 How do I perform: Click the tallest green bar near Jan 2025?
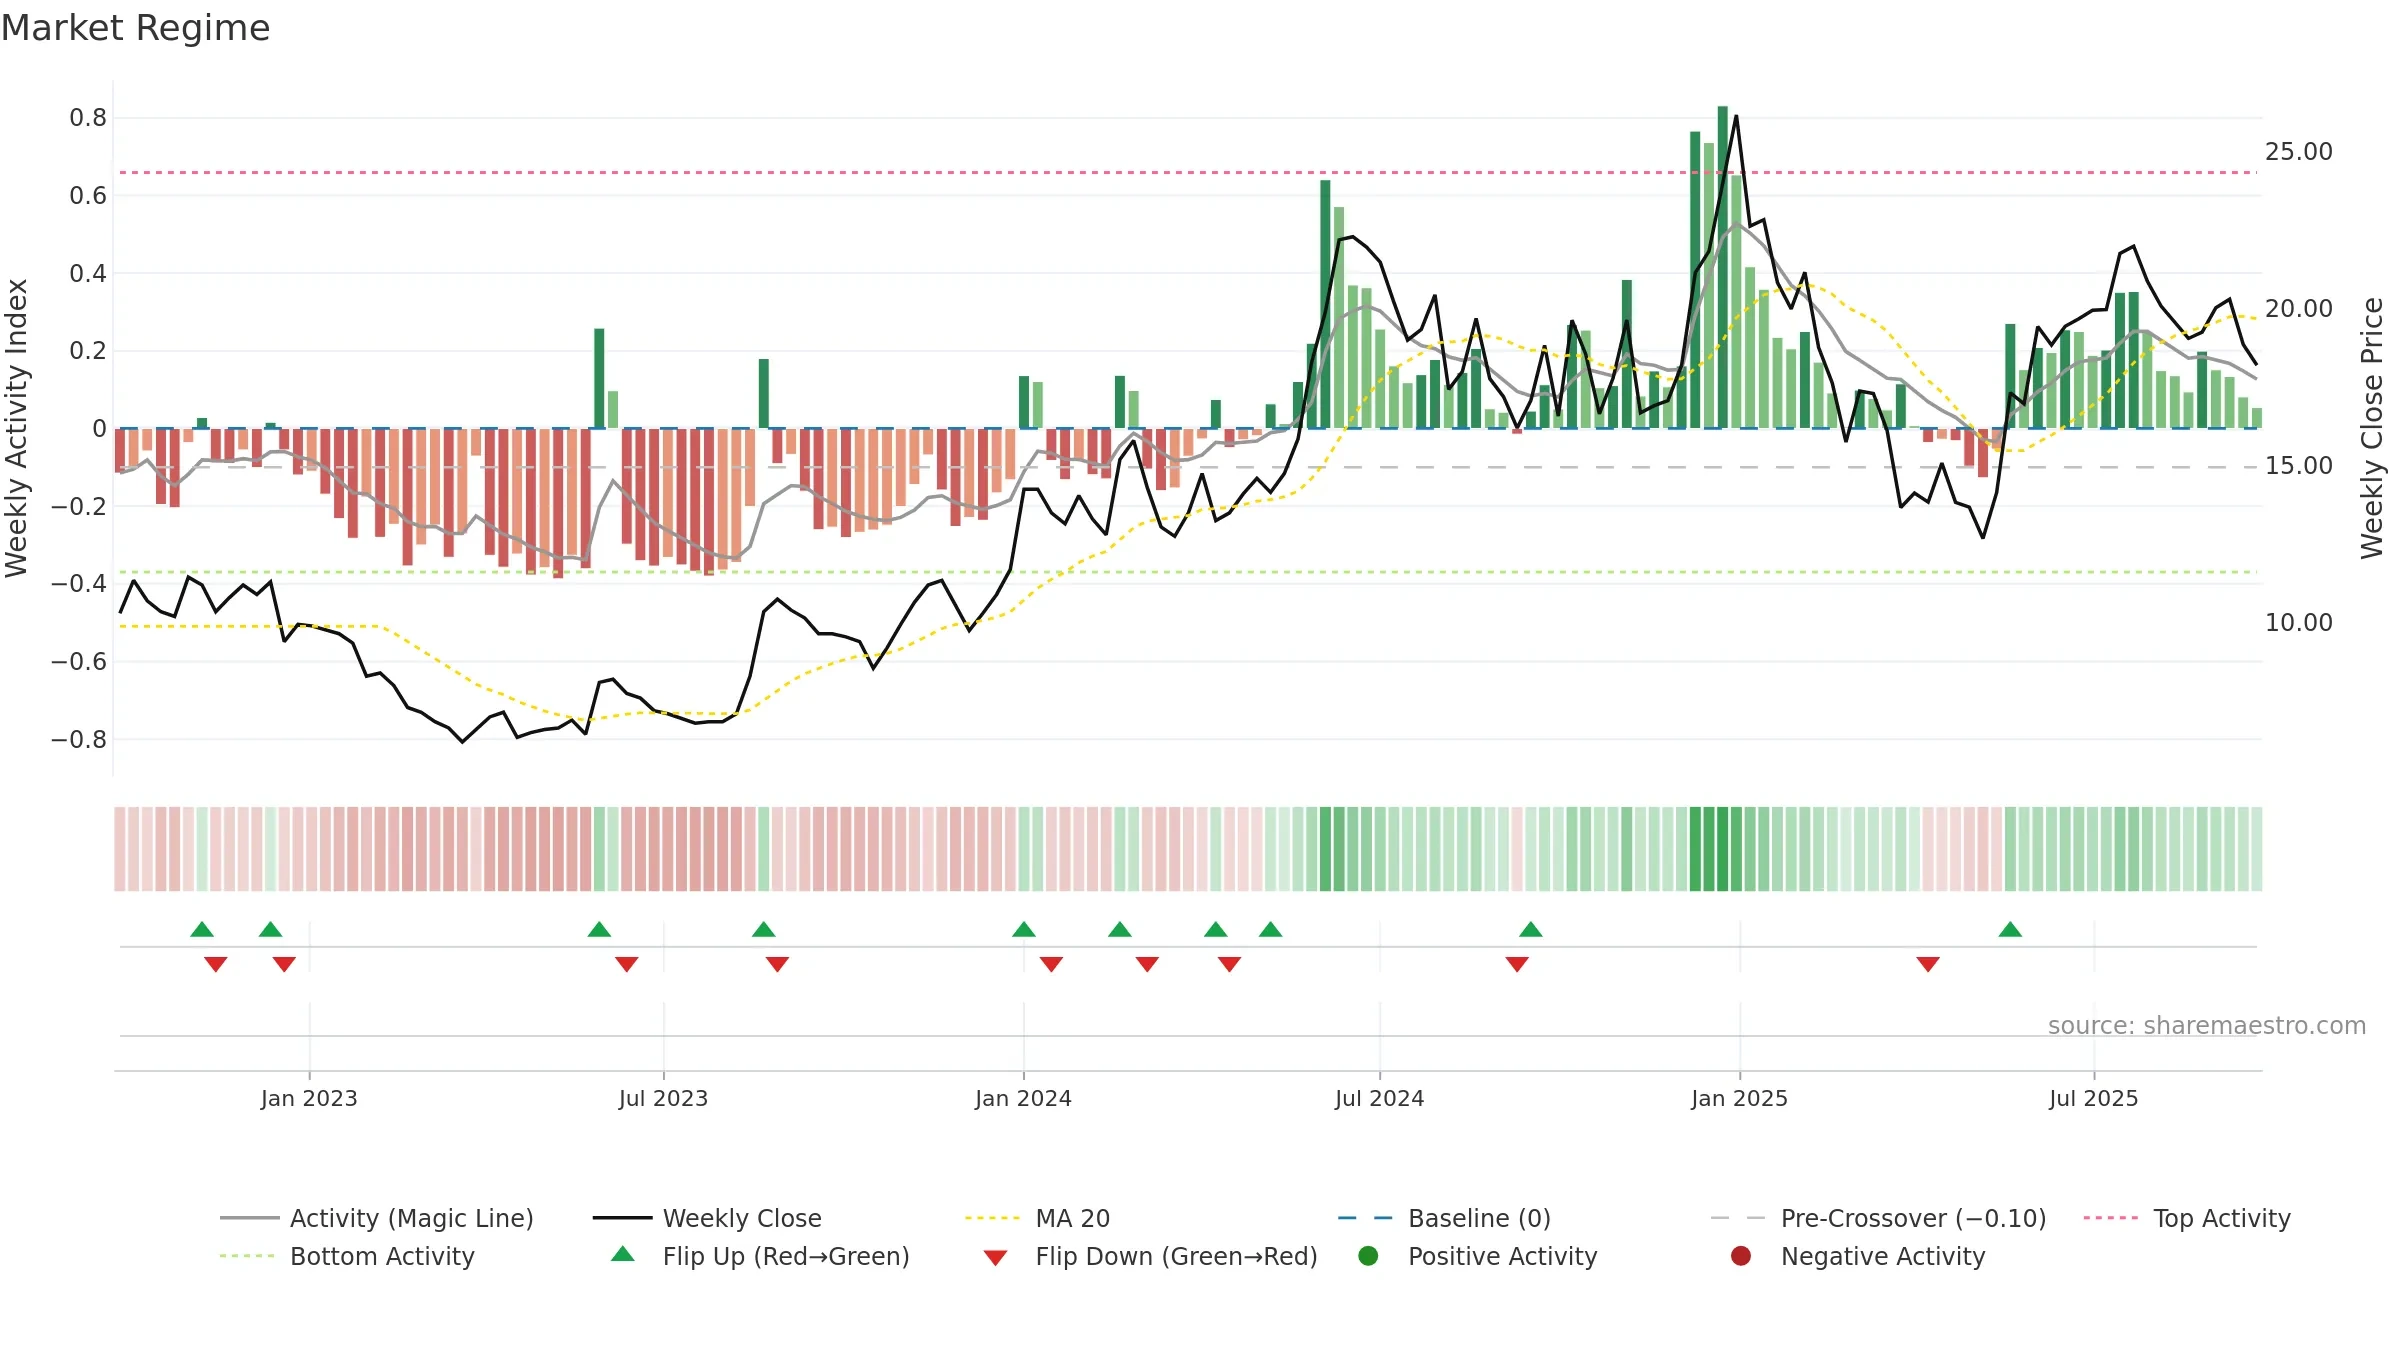[1723, 267]
